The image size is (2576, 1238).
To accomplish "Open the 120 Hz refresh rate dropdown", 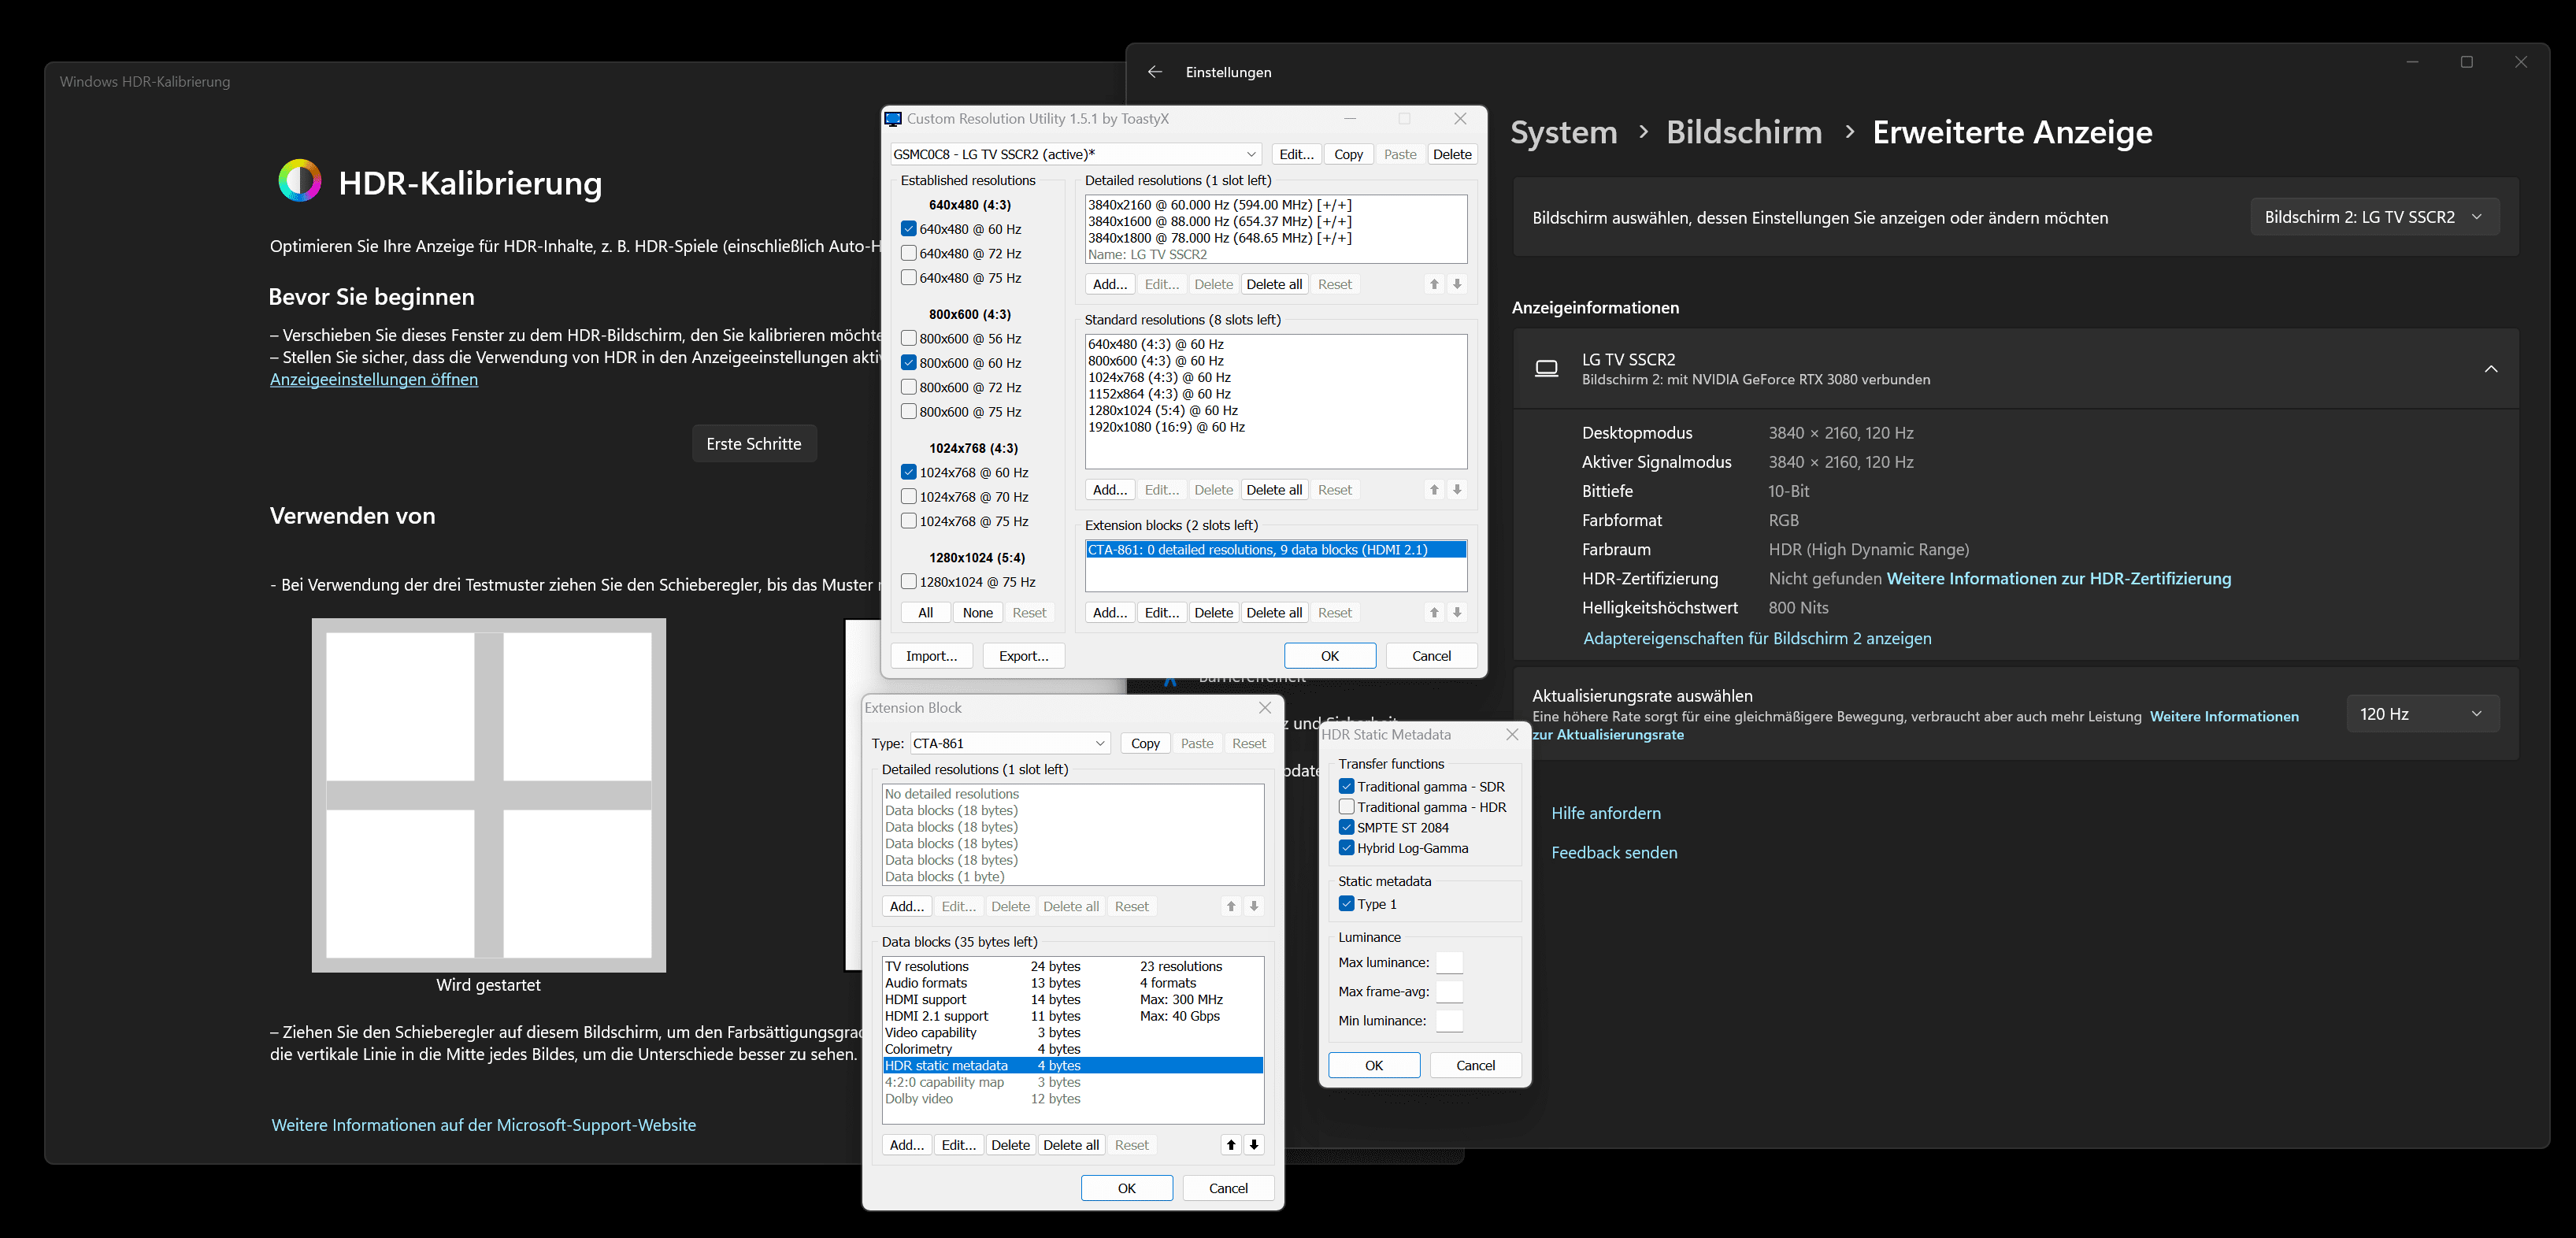I will (2422, 714).
